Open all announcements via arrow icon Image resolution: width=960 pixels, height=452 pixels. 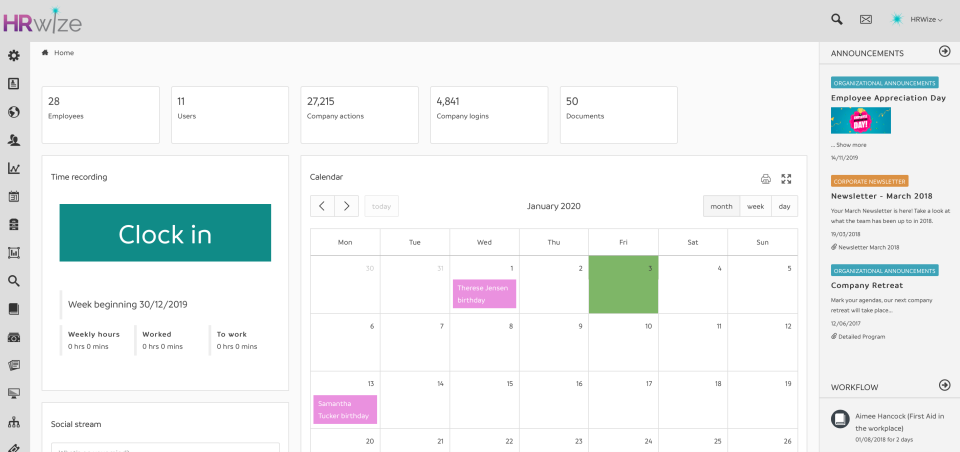pyautogui.click(x=945, y=52)
